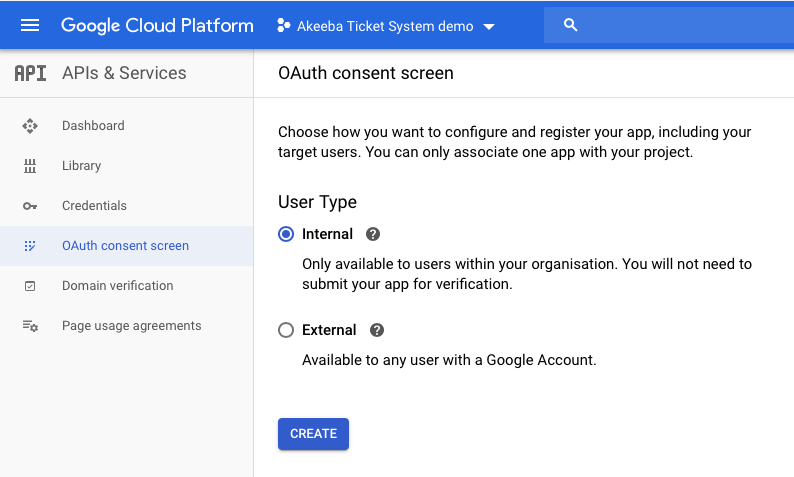Click the Google Cloud Platform logo text
The width and height of the screenshot is (794, 477).
click(157, 25)
